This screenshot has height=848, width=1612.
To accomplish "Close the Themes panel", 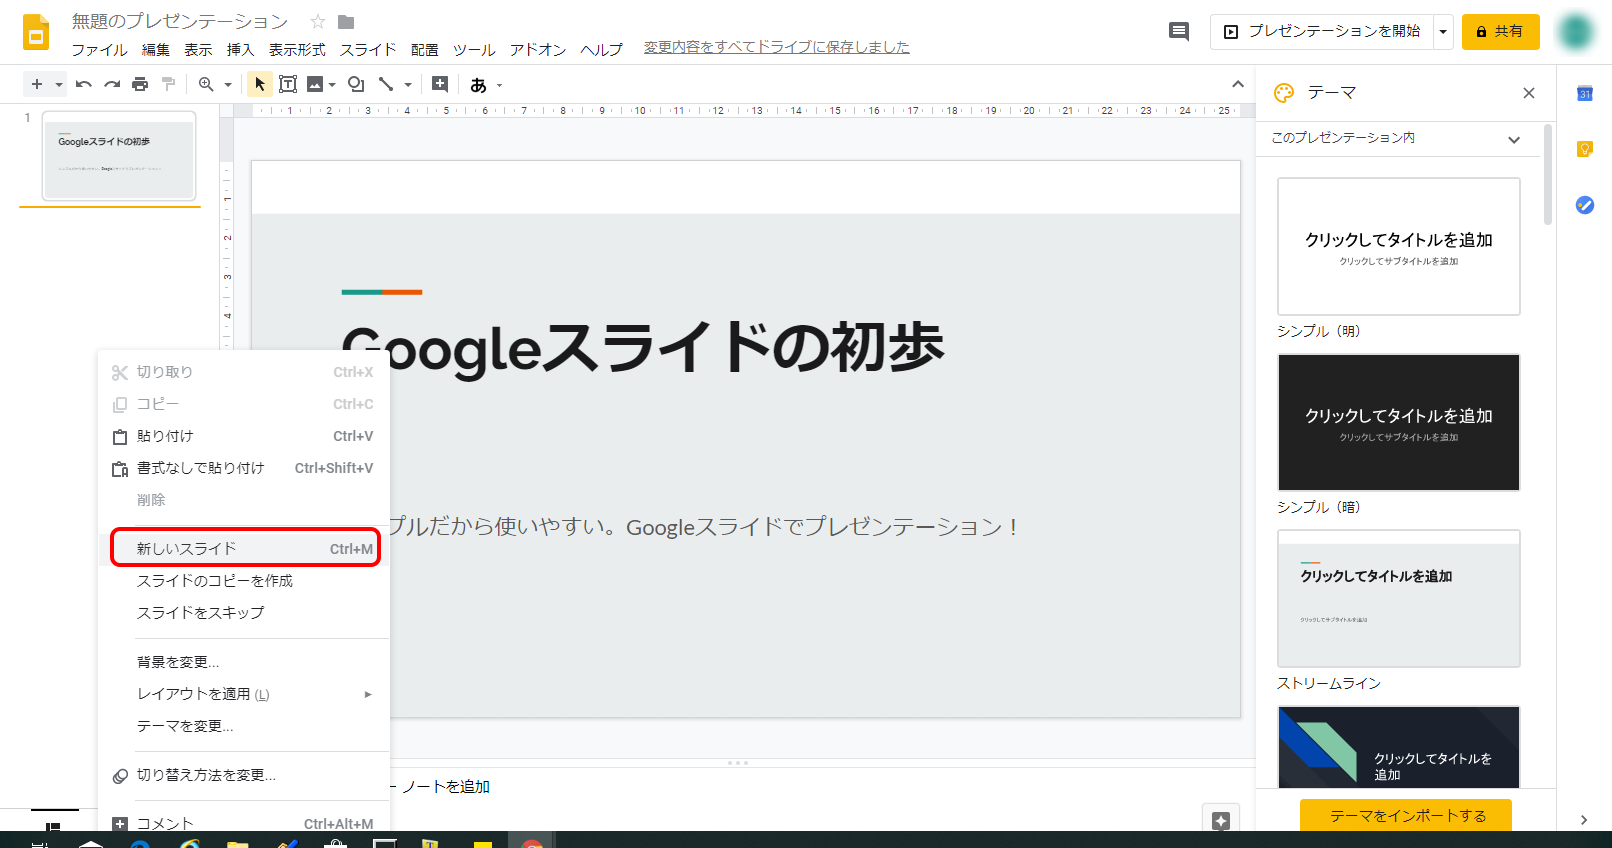I will point(1528,93).
